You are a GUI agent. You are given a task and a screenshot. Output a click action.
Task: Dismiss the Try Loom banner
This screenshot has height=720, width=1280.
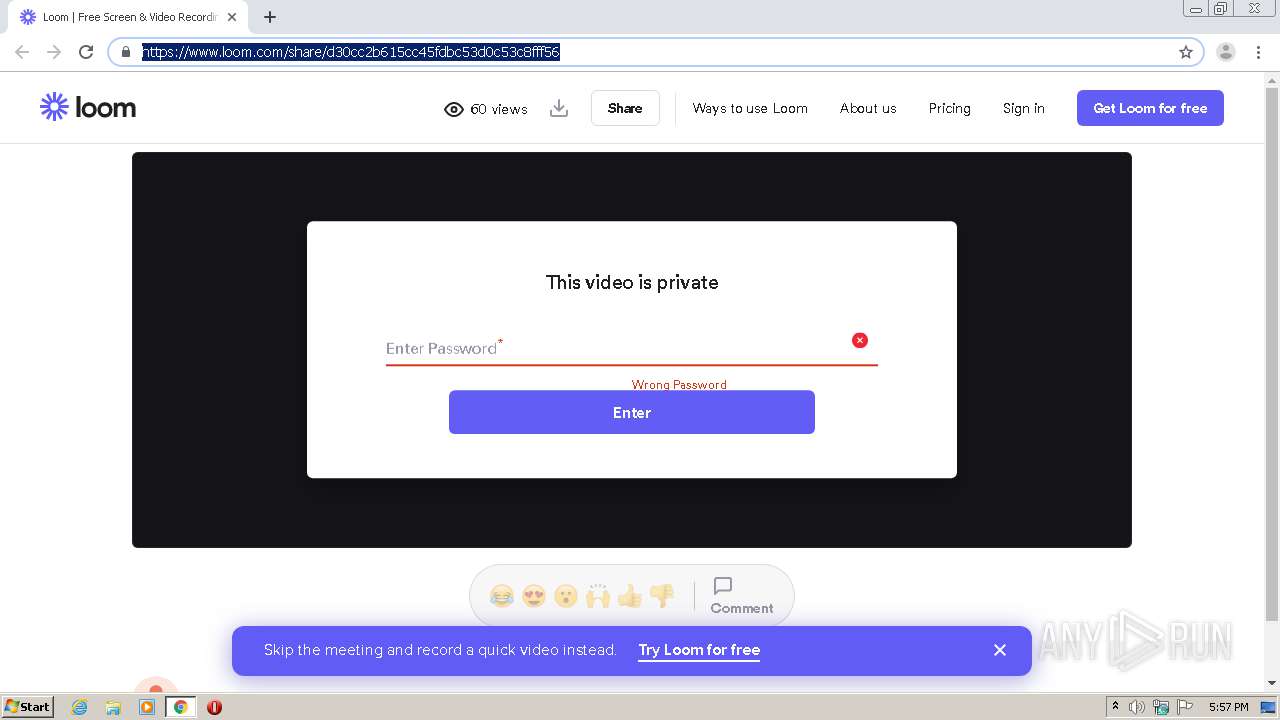click(1000, 650)
